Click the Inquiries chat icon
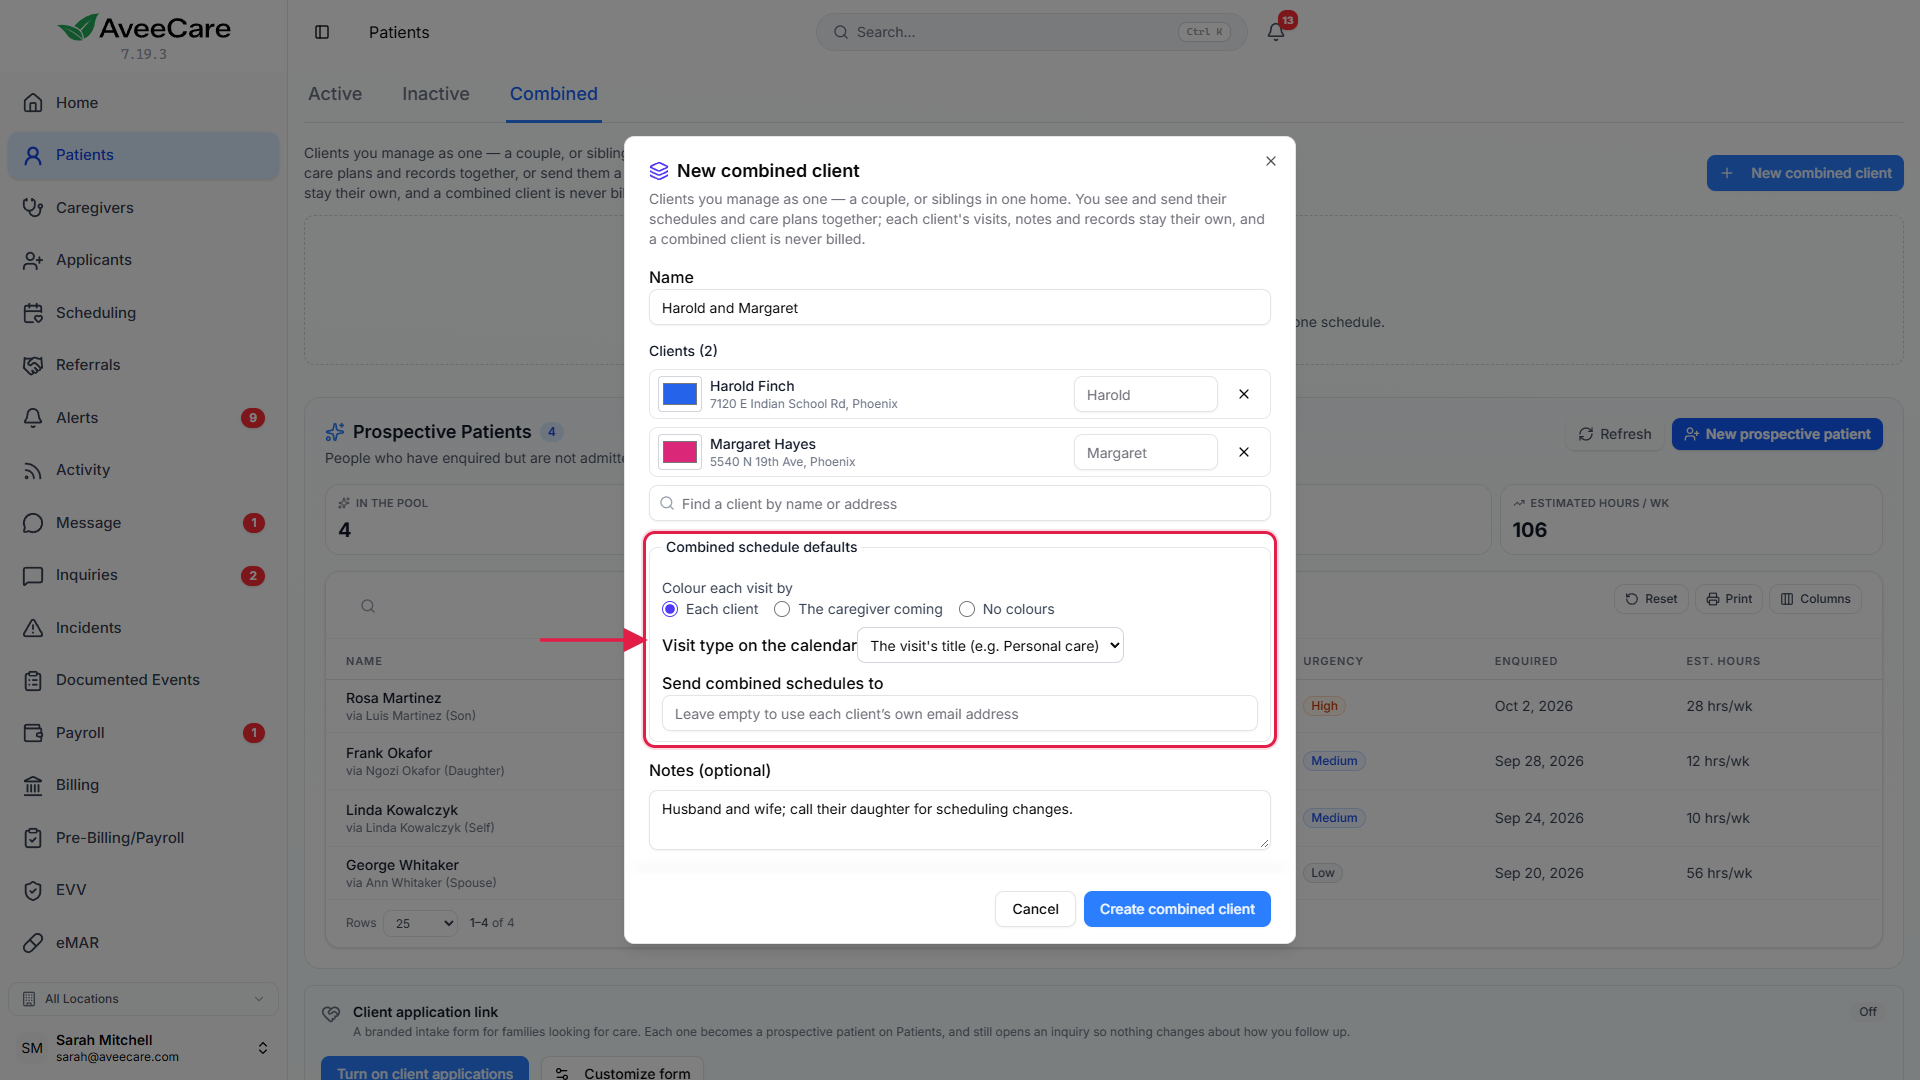Screen dimensions: 1920x1080 [33, 575]
